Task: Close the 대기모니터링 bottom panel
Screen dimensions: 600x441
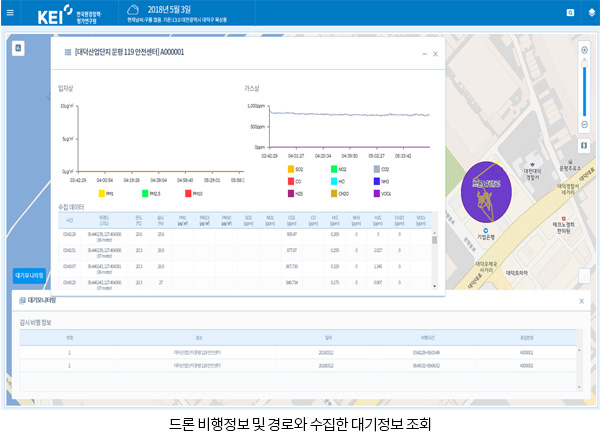Action: 581,301
